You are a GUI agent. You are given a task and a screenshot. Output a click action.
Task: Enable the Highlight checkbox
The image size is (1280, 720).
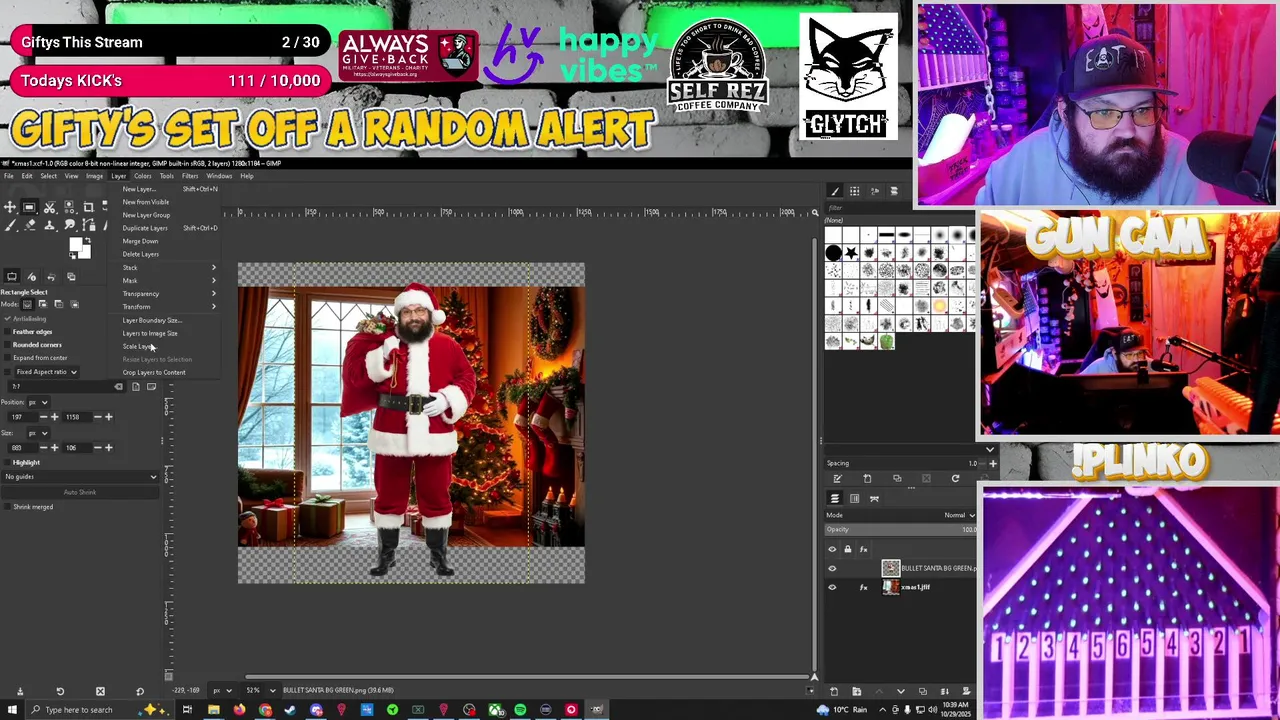click(x=7, y=462)
